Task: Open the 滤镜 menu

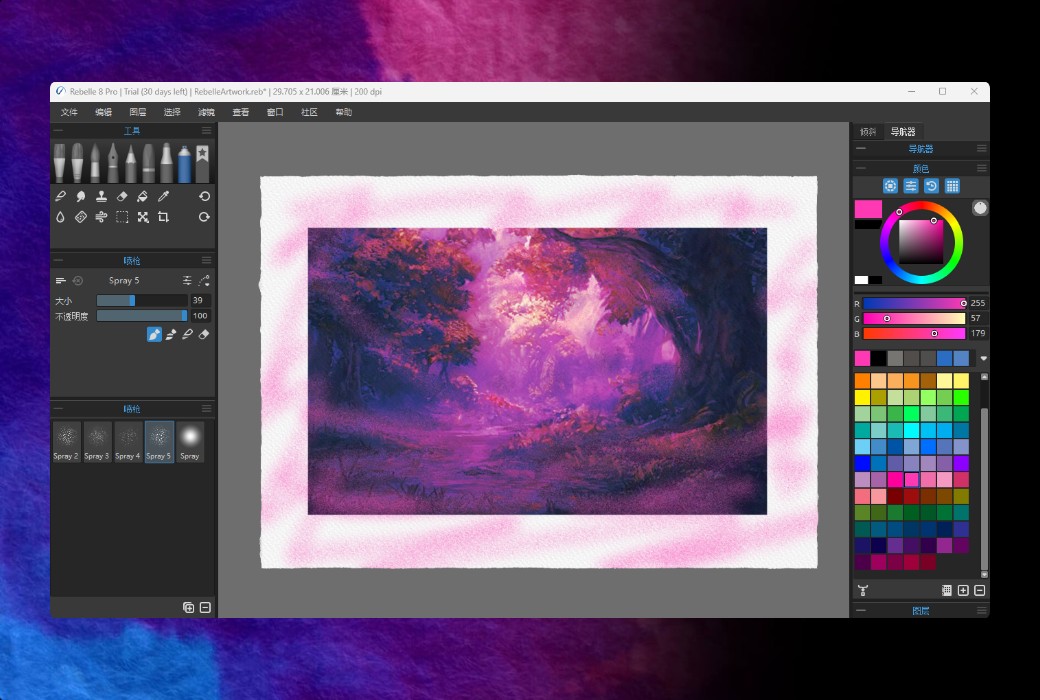Action: point(206,112)
